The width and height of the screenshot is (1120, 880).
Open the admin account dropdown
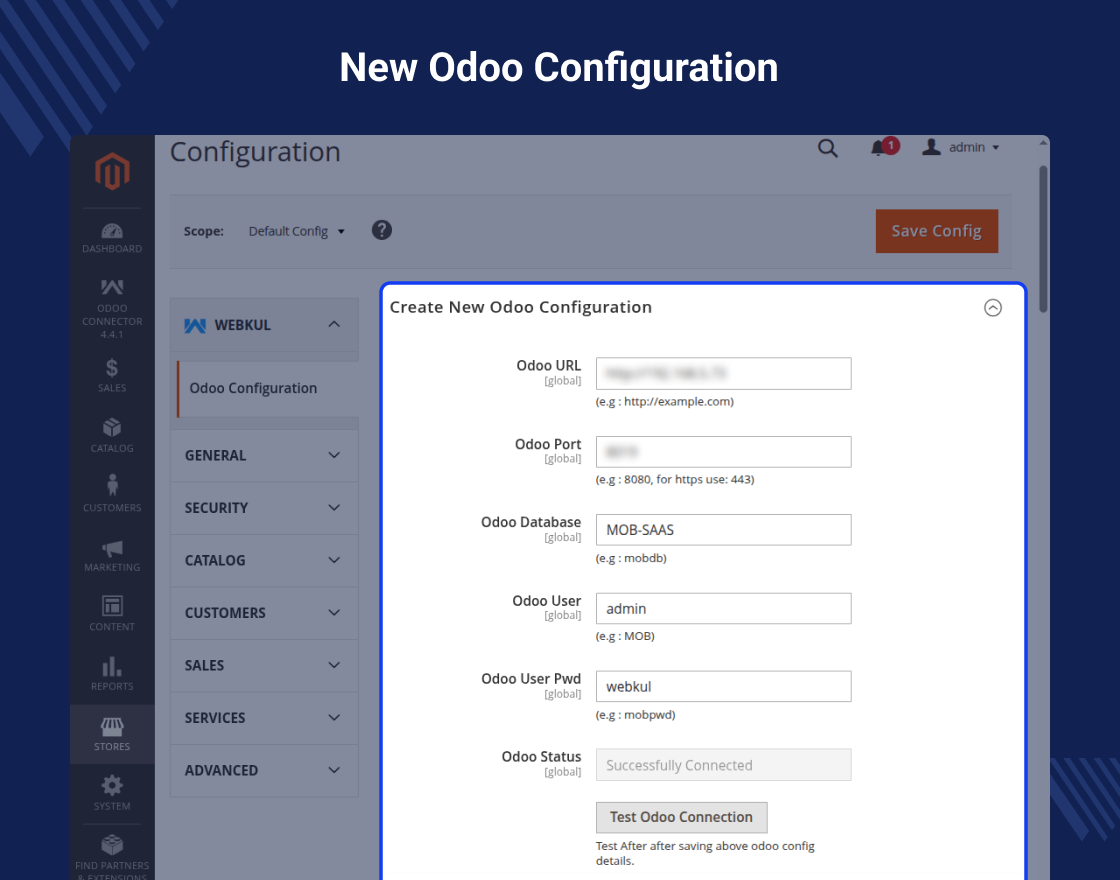961,147
